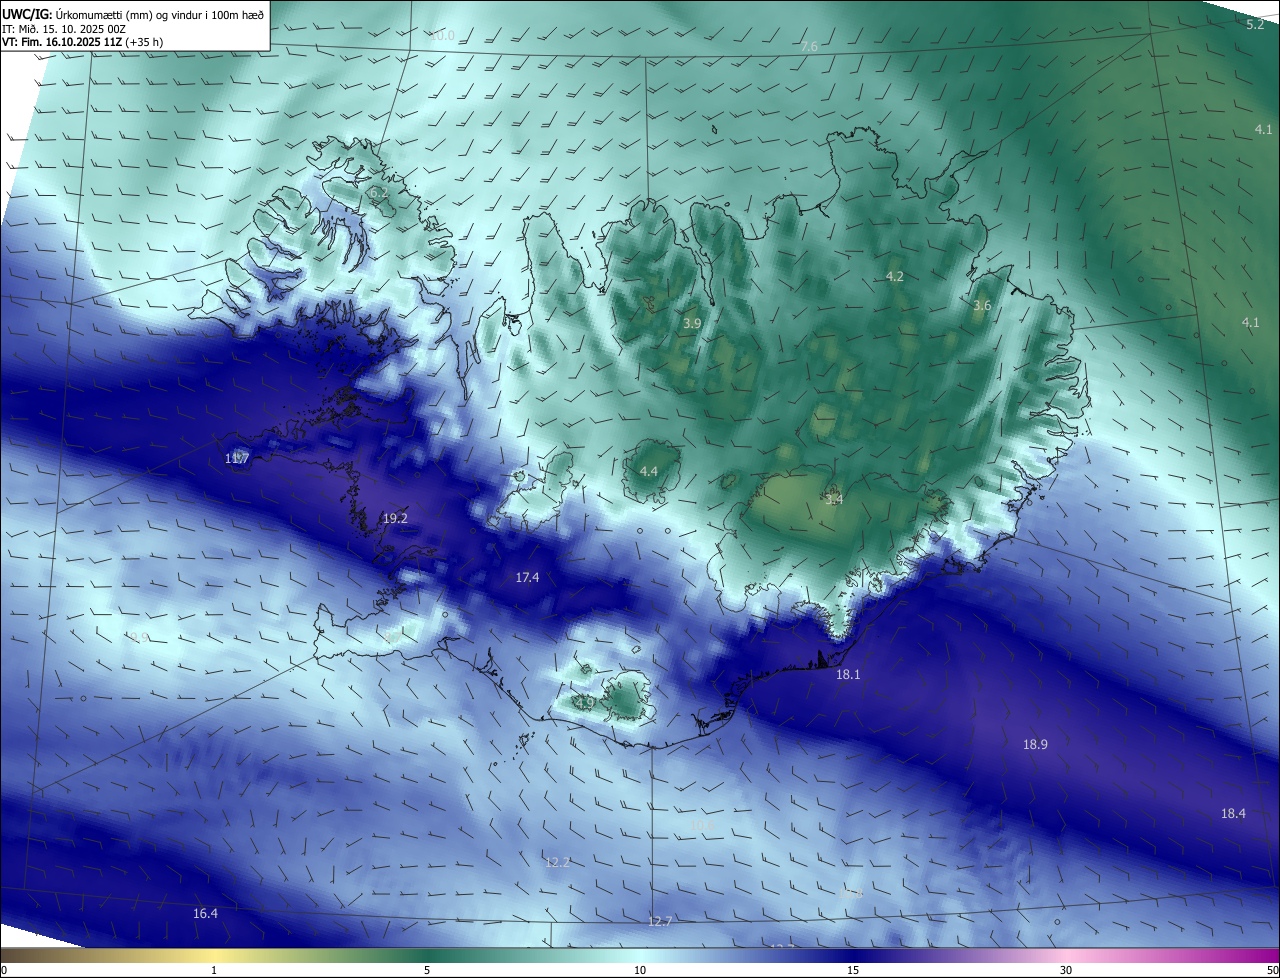
Task: Click the UWC/IG map title line
Action: click(133, 14)
